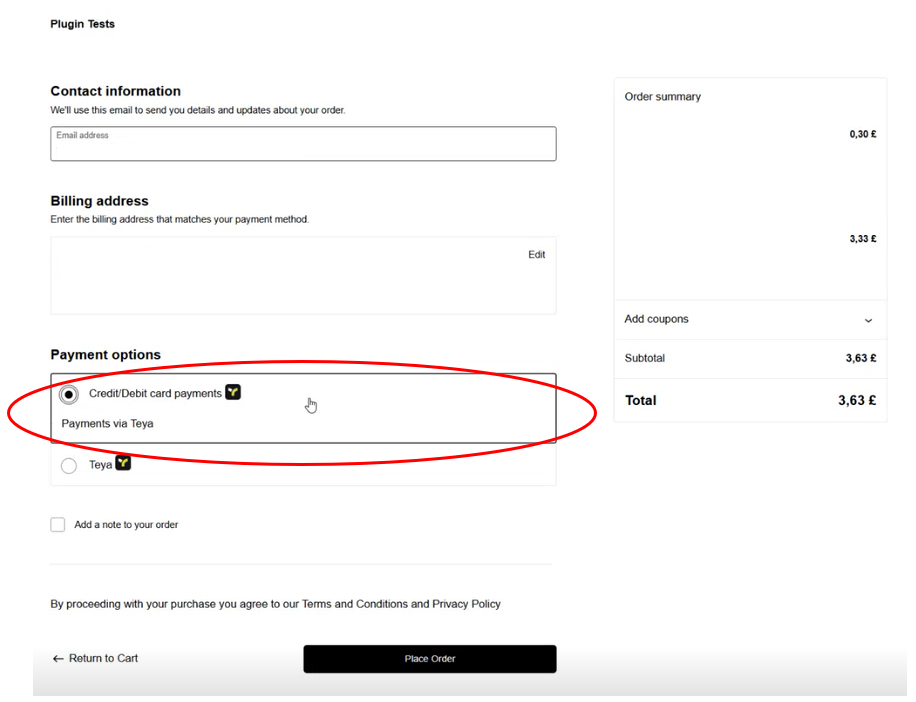Open the Privacy Policy link
The image size is (916, 702).
[x=466, y=604]
